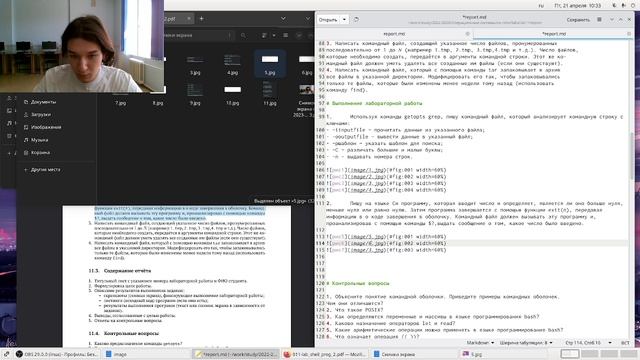This screenshot has width=640, height=360.
Task: Switch to the *report.md unsaved tab
Action: [x=553, y=34]
